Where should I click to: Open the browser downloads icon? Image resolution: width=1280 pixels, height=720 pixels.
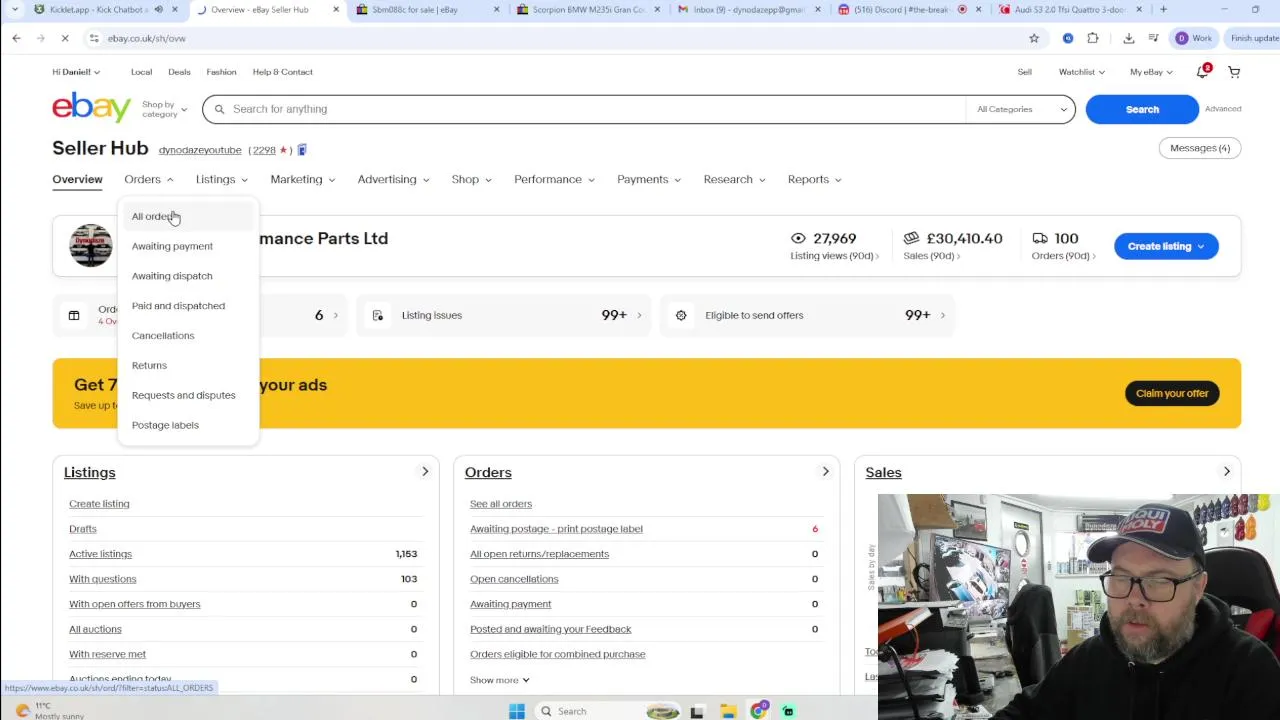1129,38
